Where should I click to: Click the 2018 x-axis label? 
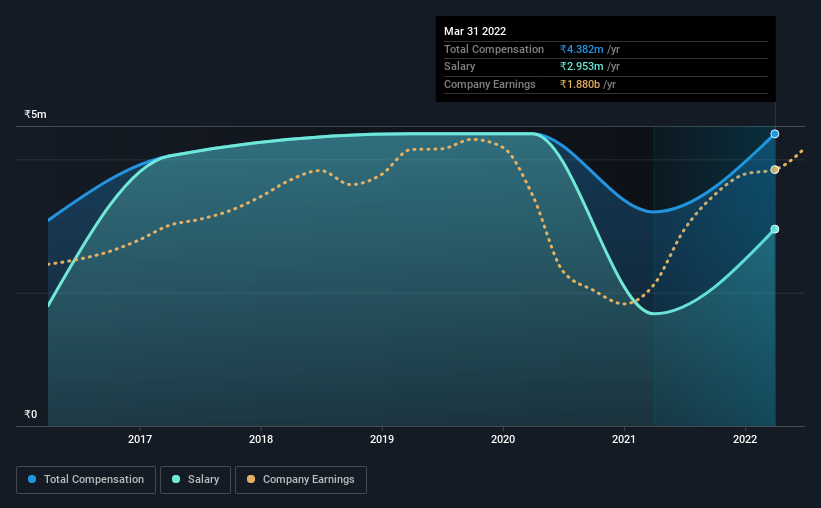[x=261, y=439]
